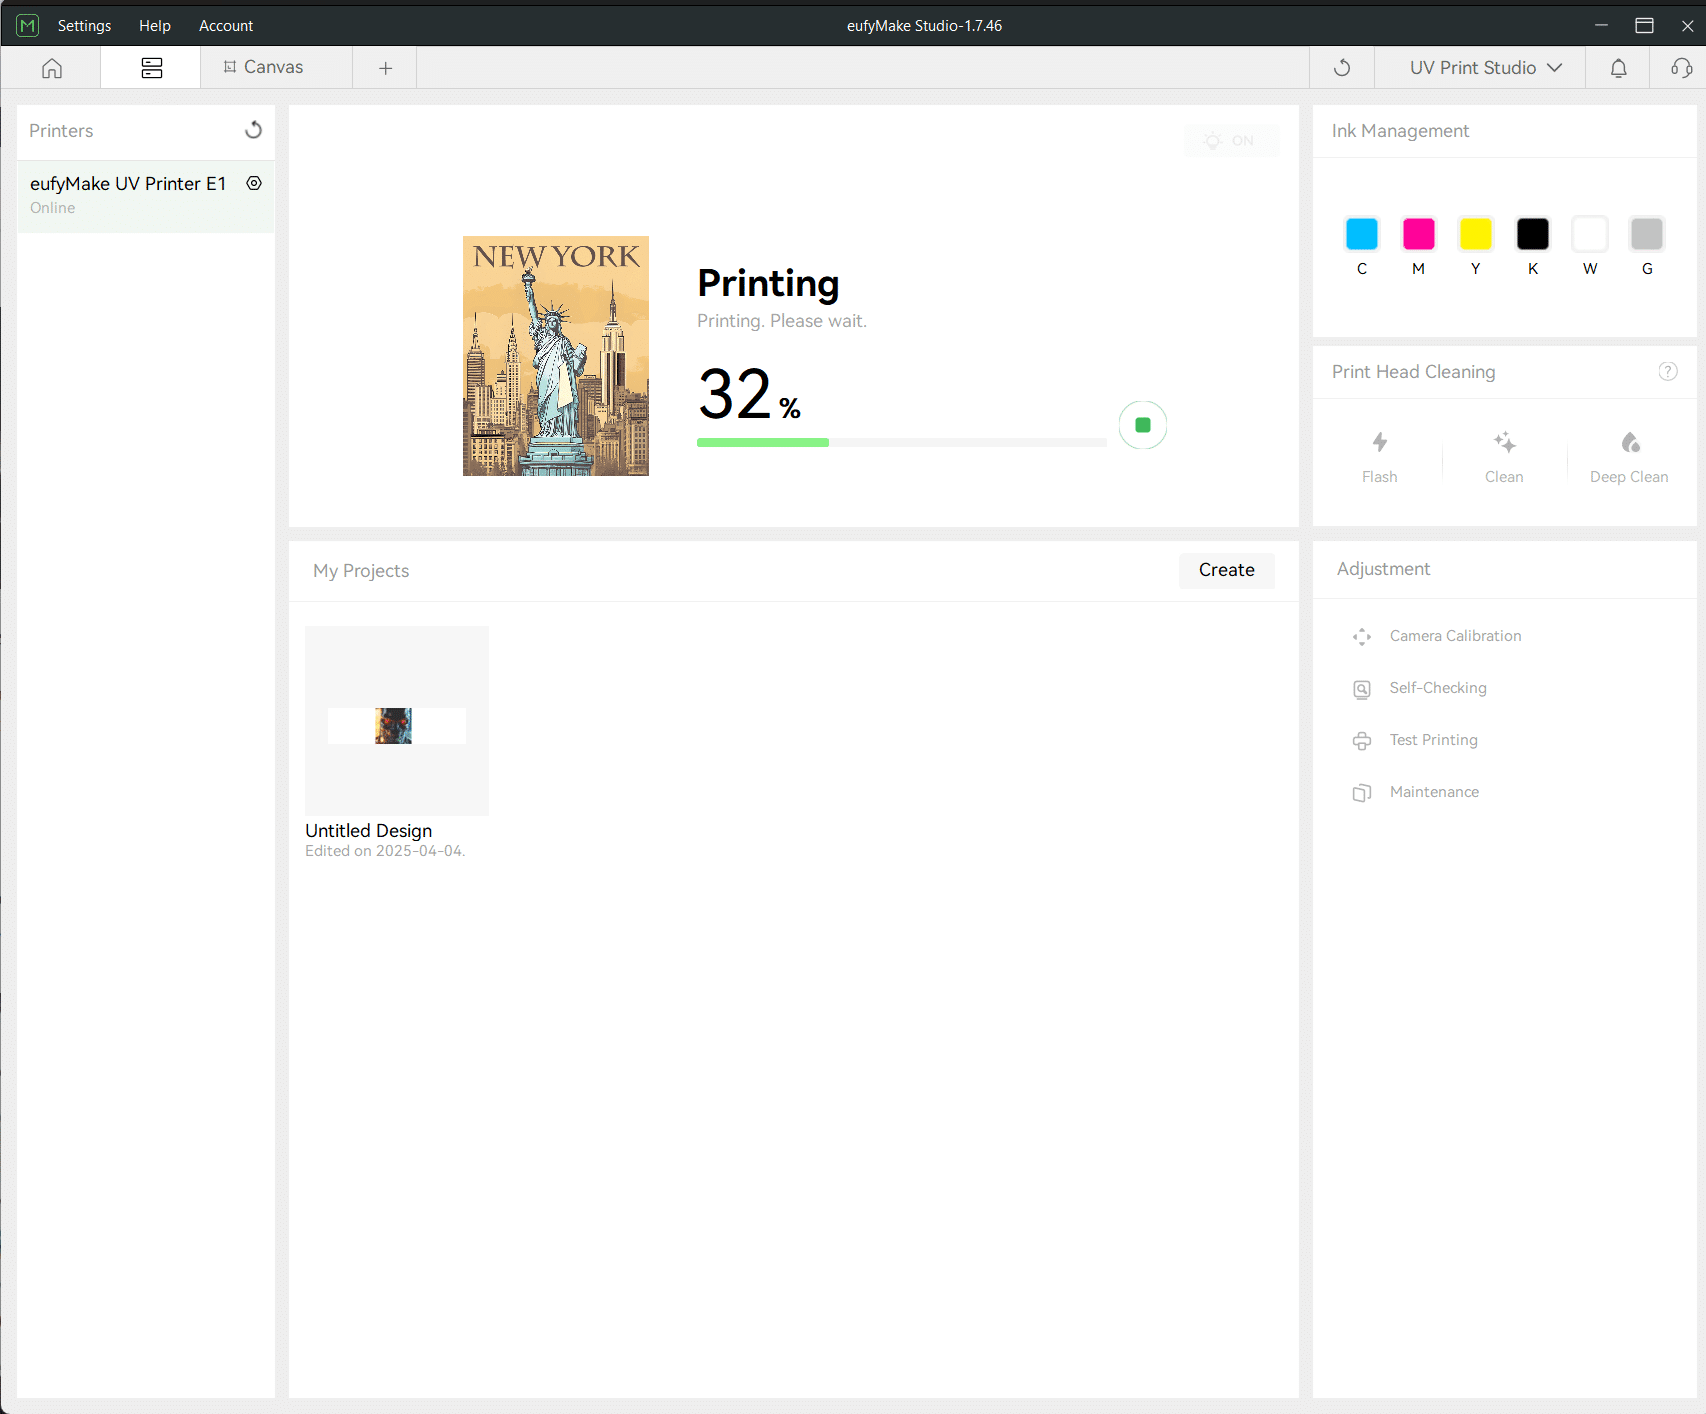
Task: Run Flash print head cleaning
Action: coord(1380,457)
